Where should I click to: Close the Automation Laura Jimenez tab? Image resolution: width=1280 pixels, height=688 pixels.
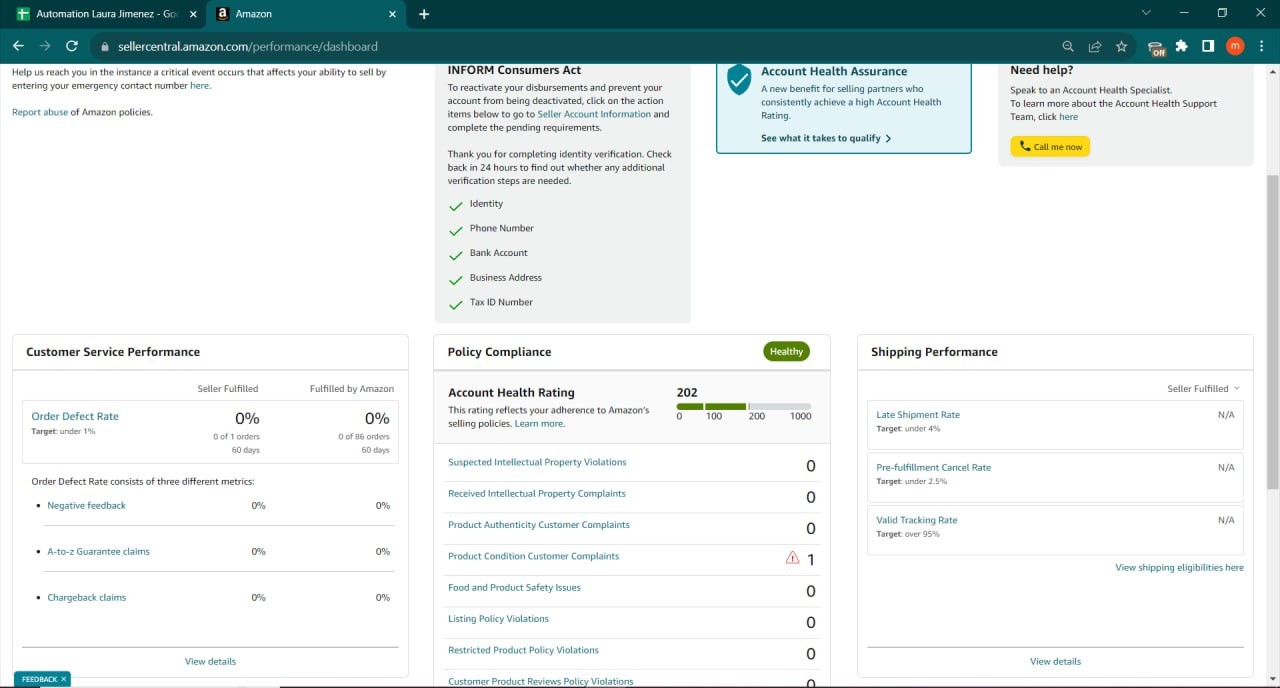click(x=192, y=14)
